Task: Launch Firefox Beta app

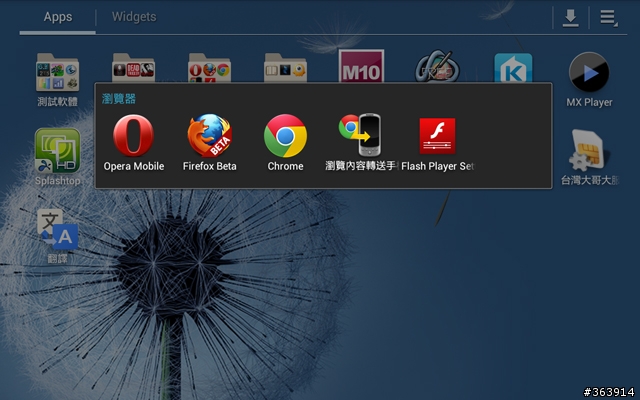Action: (x=209, y=136)
